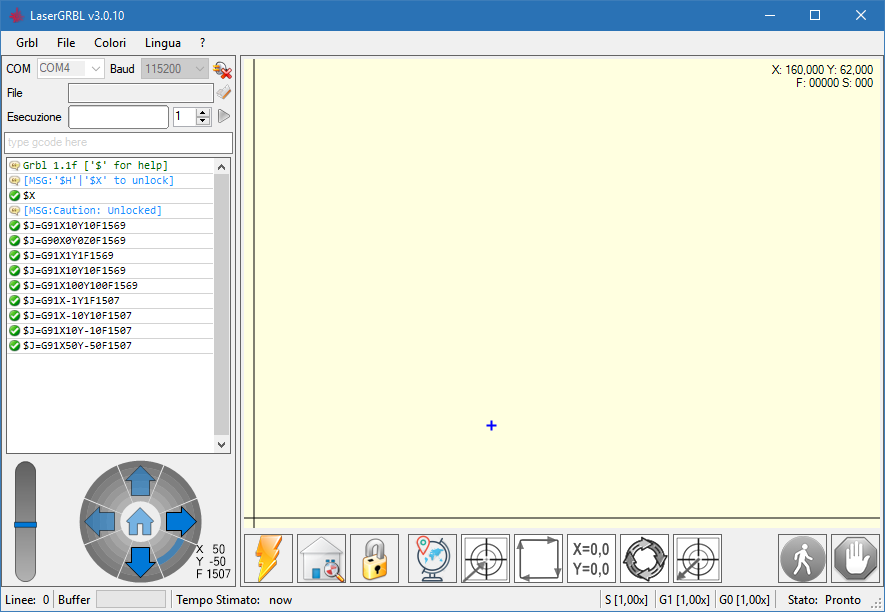The image size is (885, 612).
Task: Select the Grbl 1.1f welcome line
Action: click(111, 165)
